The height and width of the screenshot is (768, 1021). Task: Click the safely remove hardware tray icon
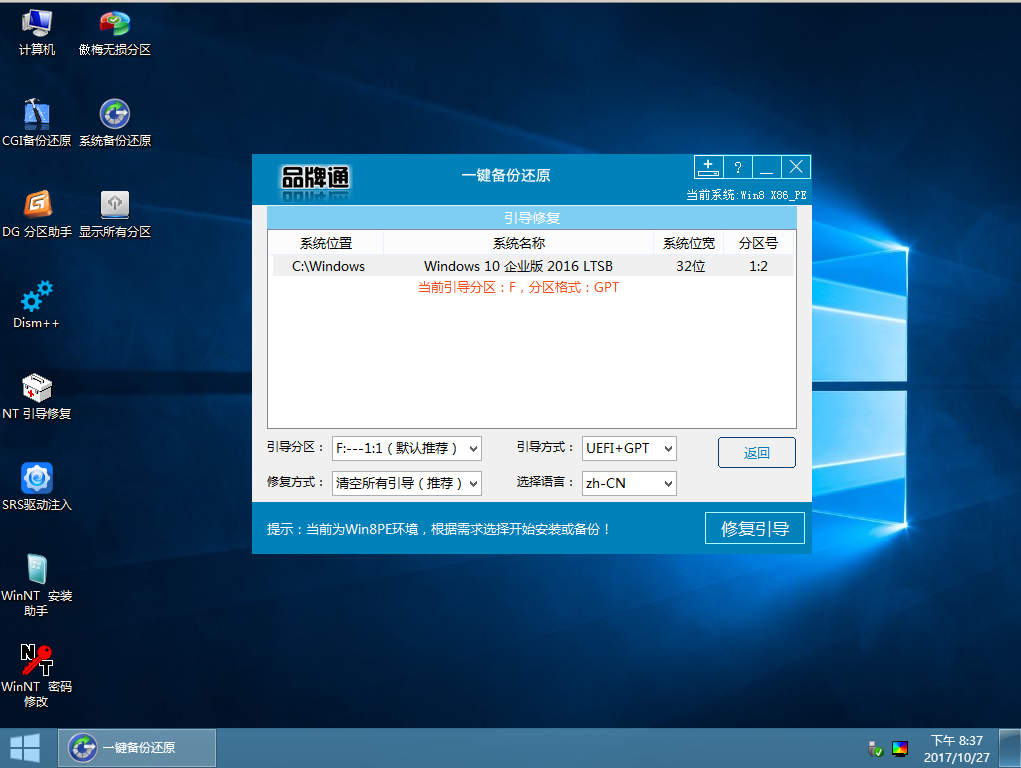(x=875, y=749)
